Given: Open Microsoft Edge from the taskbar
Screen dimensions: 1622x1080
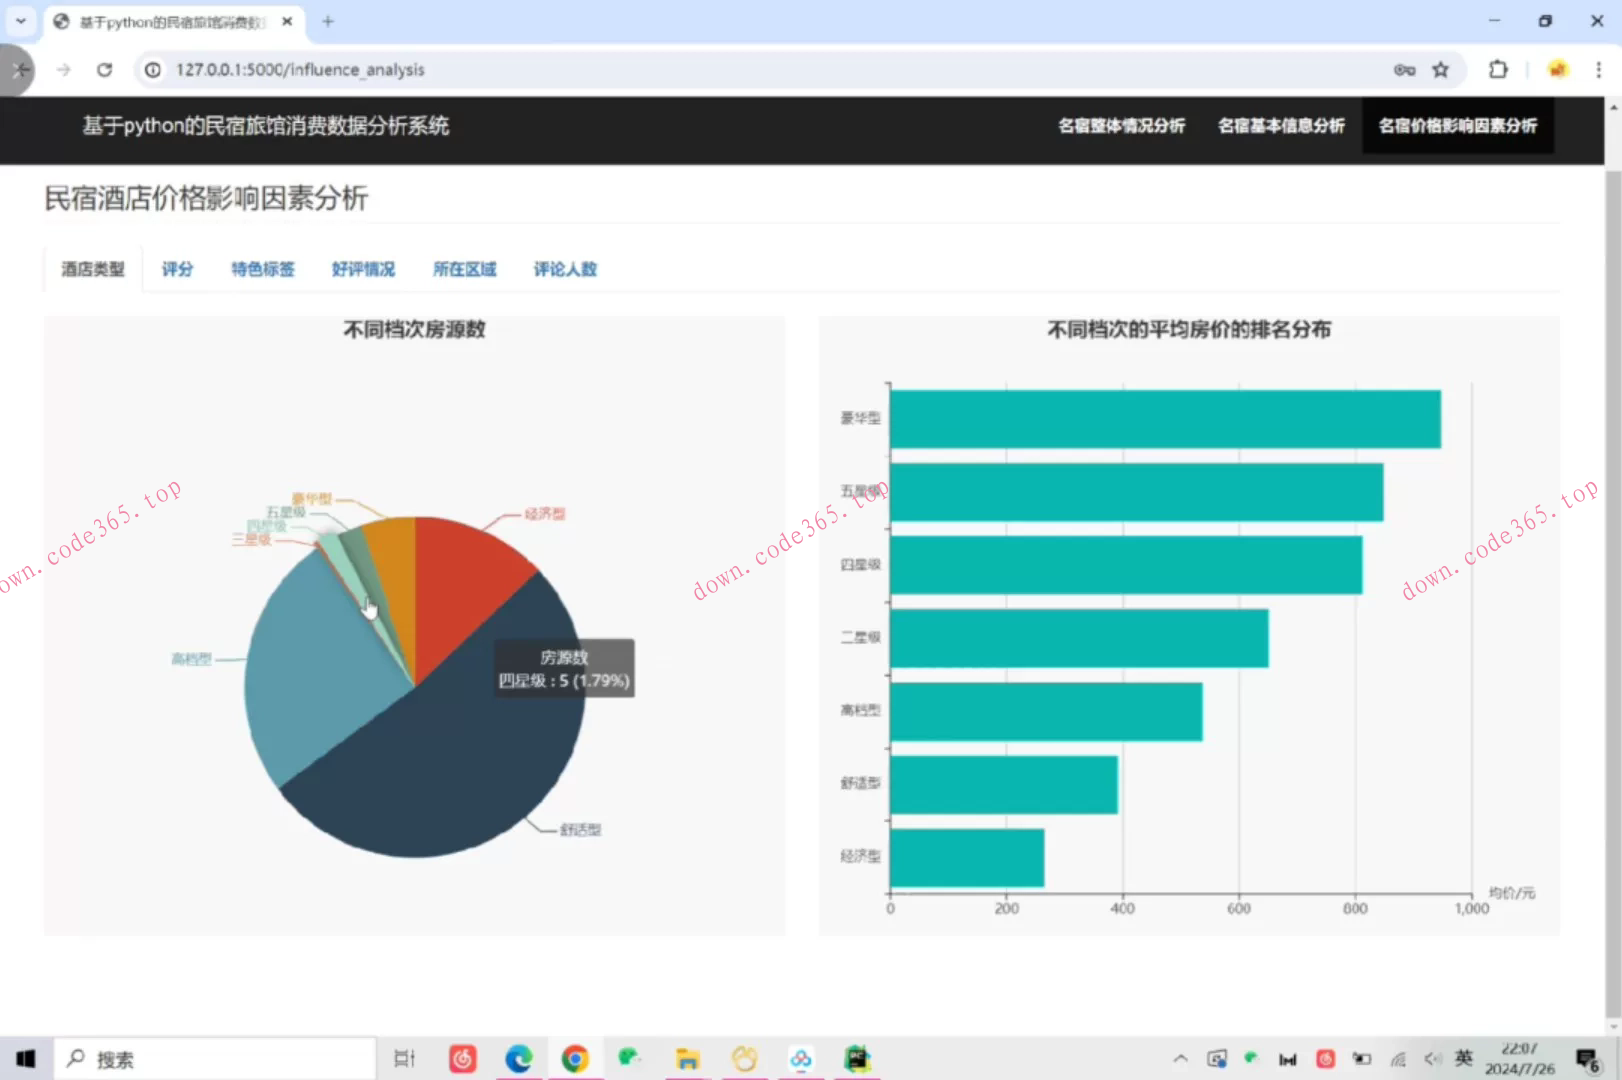Looking at the screenshot, I should coord(518,1058).
